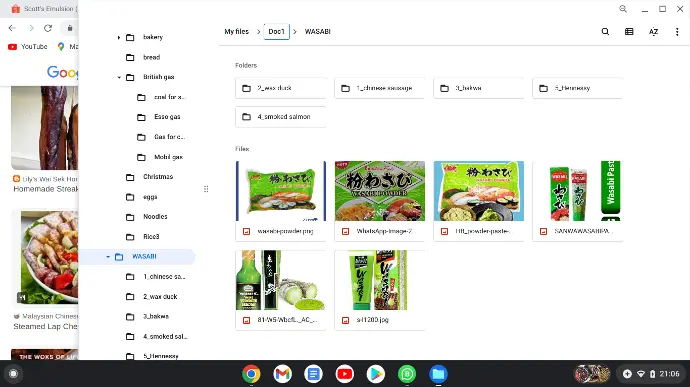This screenshot has width=690, height=387.
Task: Switch to list view icon
Action: click(x=629, y=32)
